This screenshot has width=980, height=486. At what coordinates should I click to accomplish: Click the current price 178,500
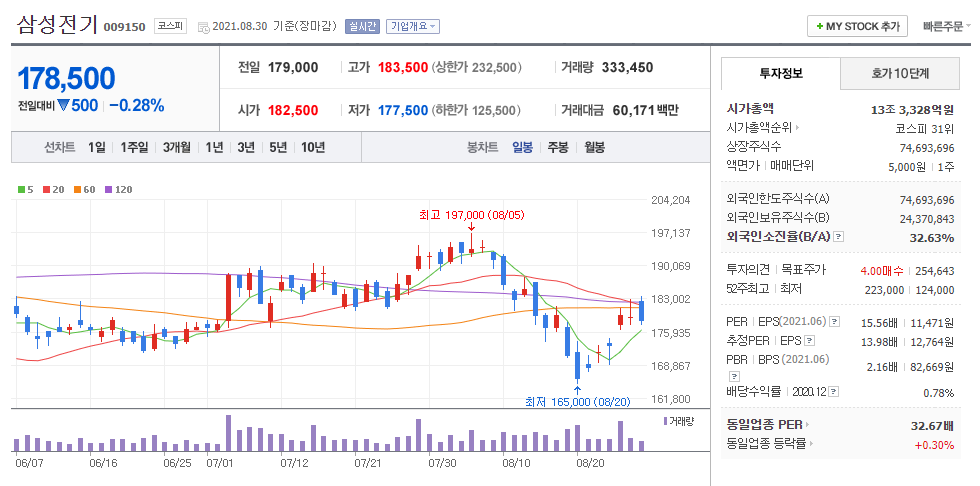tap(66, 78)
